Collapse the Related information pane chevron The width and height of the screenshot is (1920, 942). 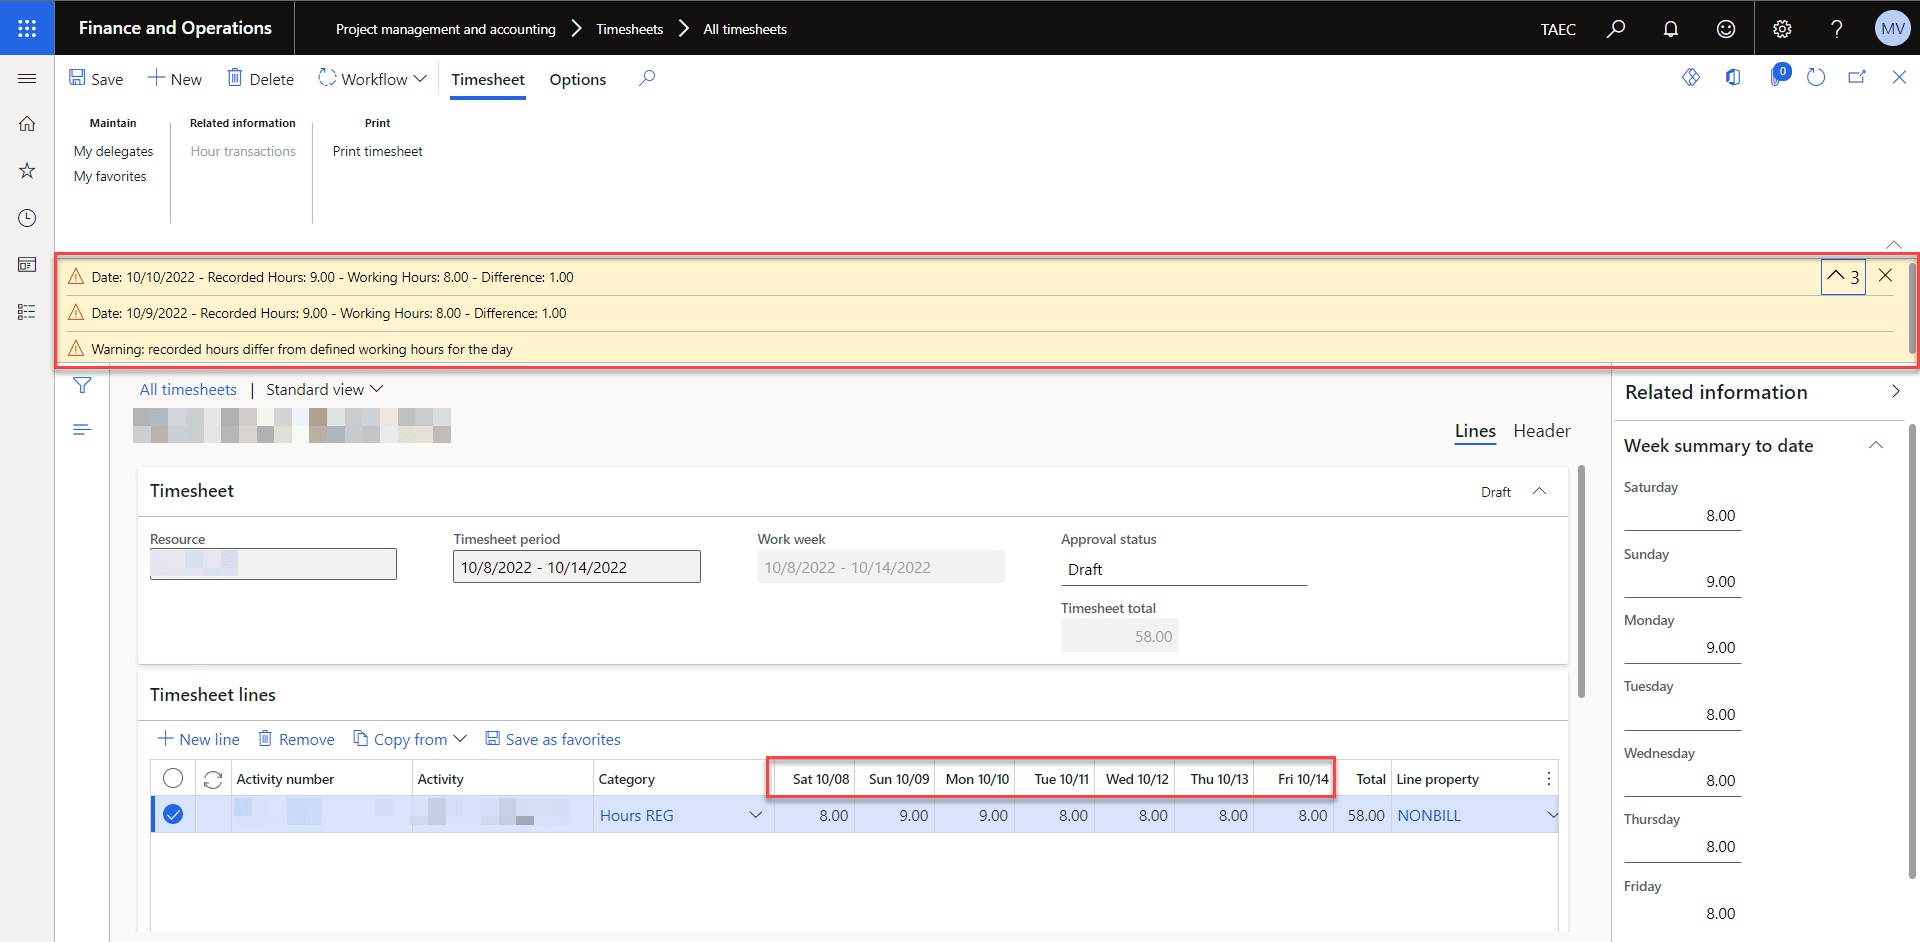(x=1895, y=392)
